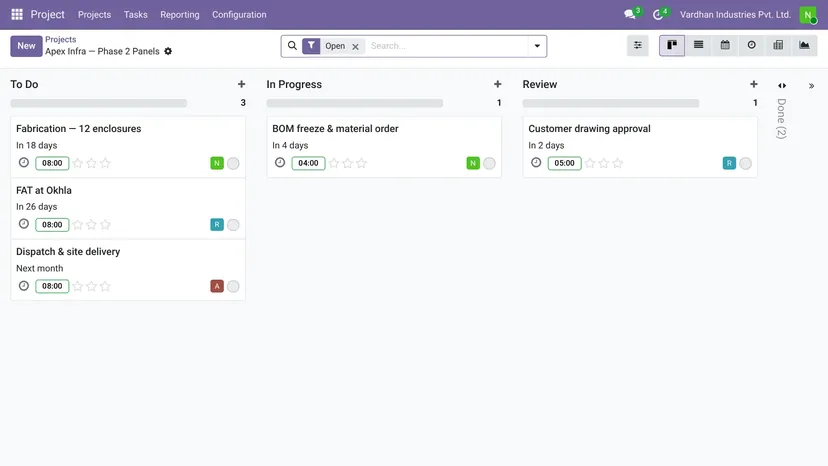Toggle state circle on FAT at Okhla
The image size is (828, 466).
233,225
